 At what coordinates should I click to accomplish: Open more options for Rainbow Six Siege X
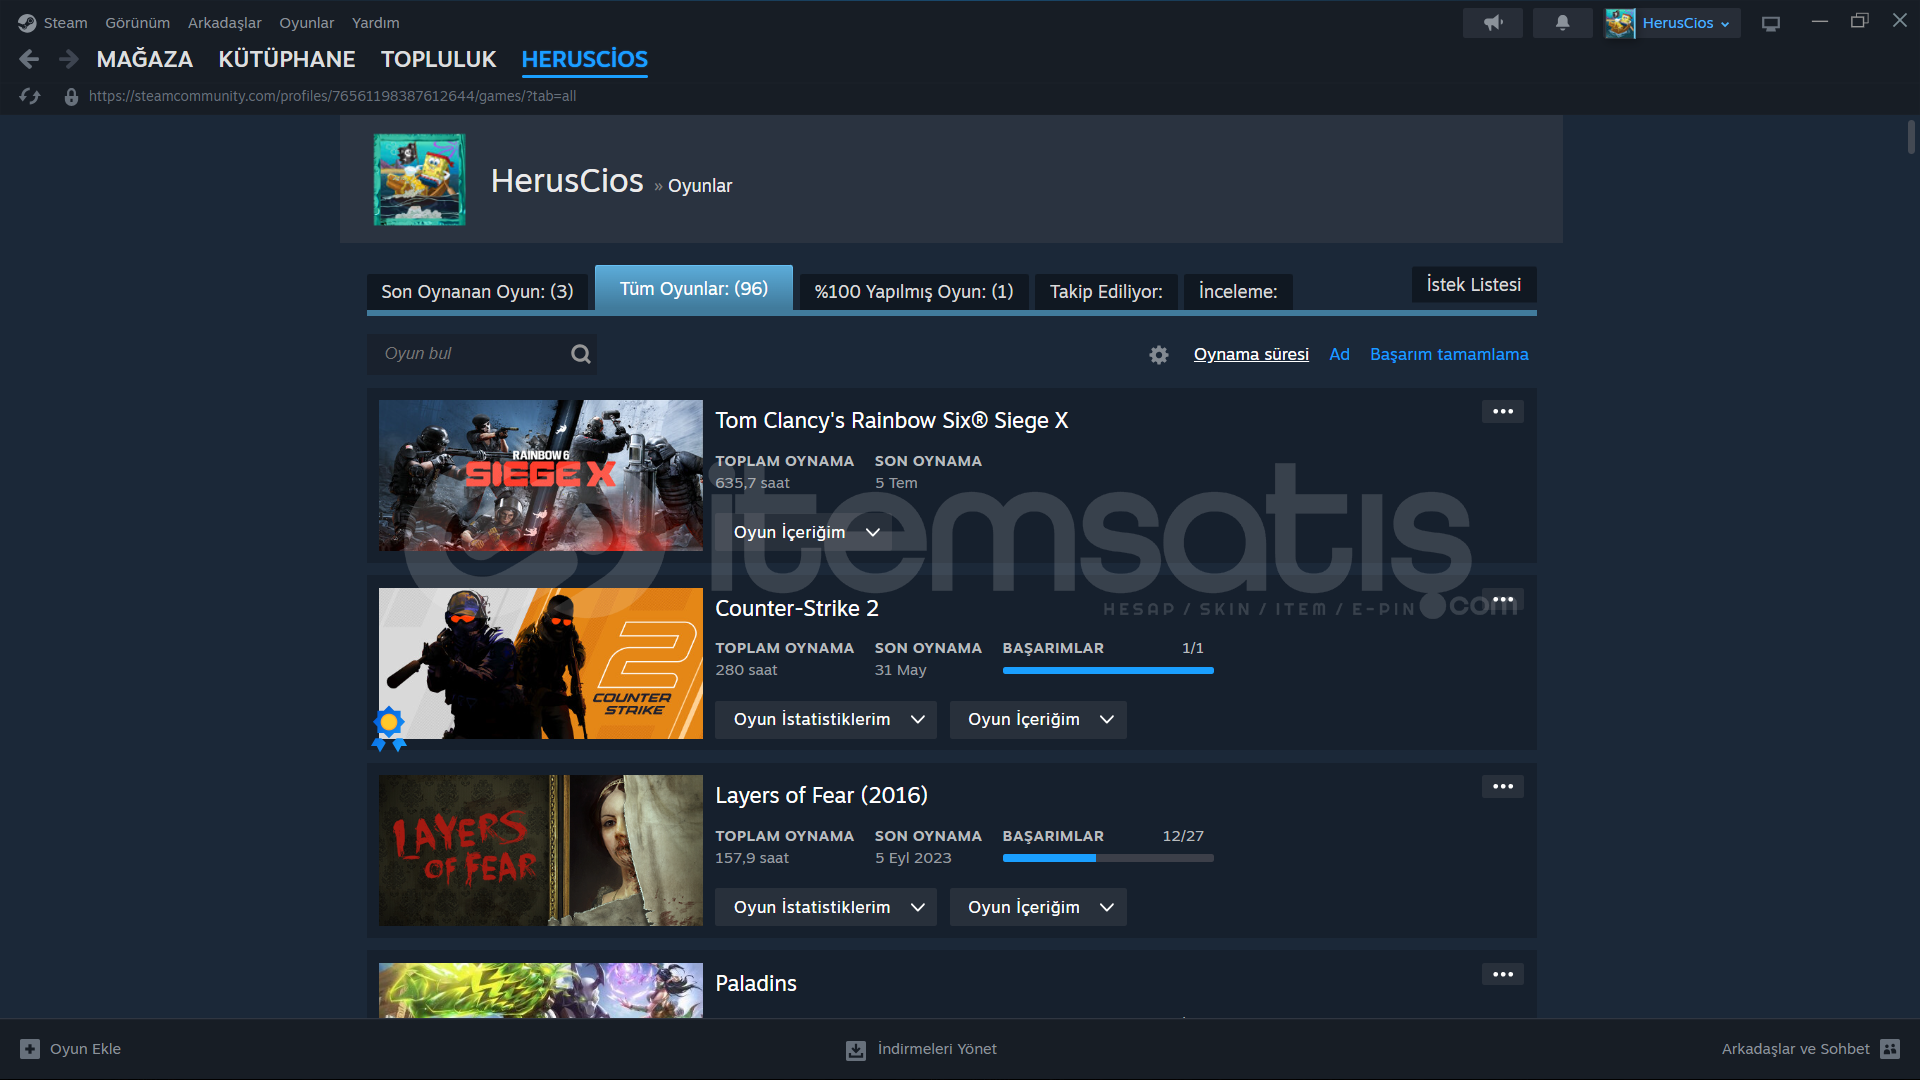[1503, 412]
